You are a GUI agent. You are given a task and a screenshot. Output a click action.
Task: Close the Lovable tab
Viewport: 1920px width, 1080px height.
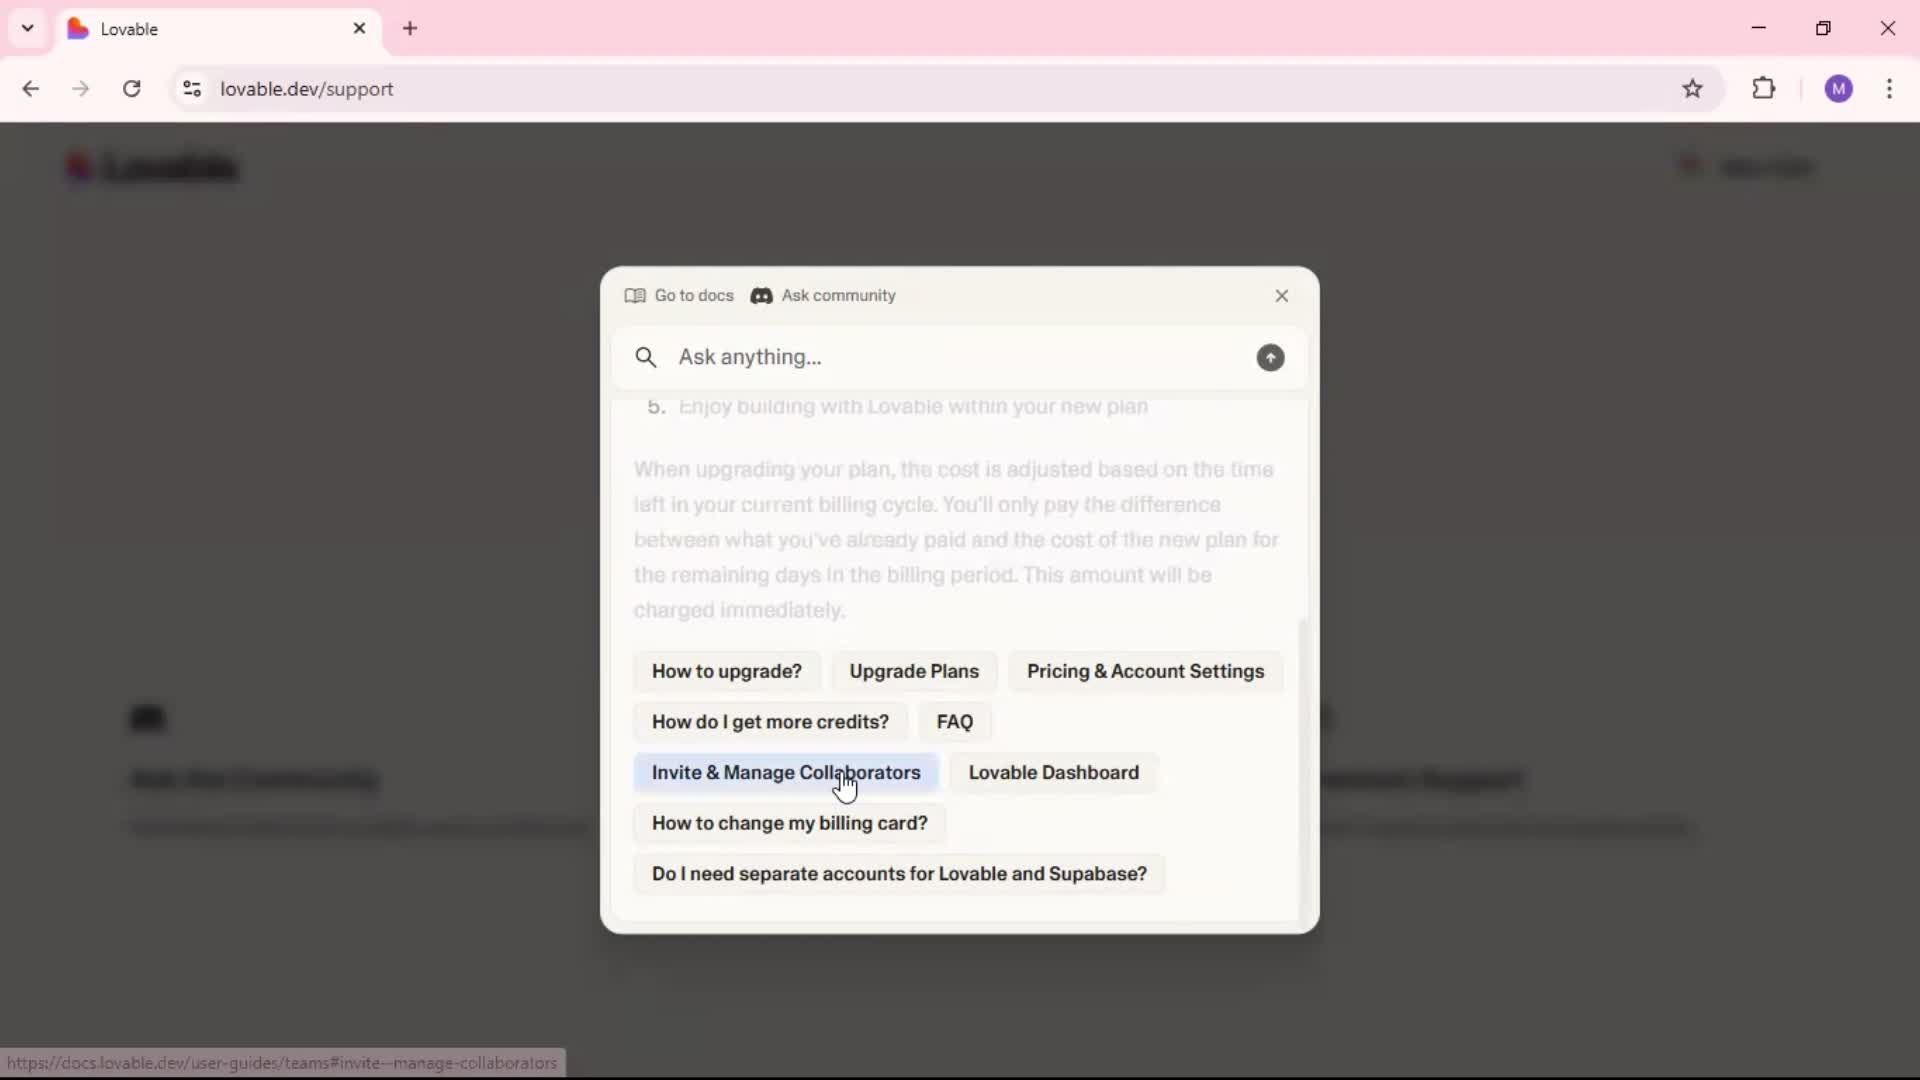point(359,29)
